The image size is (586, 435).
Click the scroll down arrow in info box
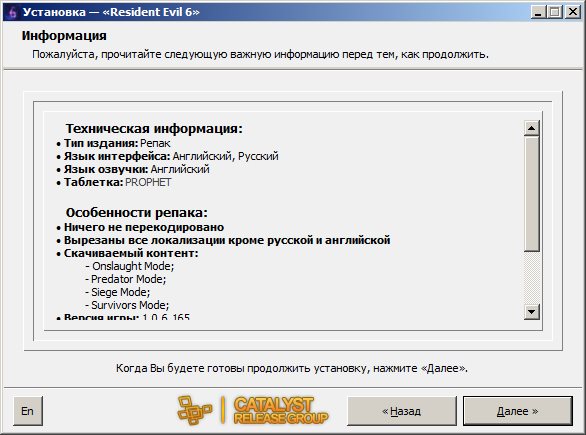click(x=531, y=311)
